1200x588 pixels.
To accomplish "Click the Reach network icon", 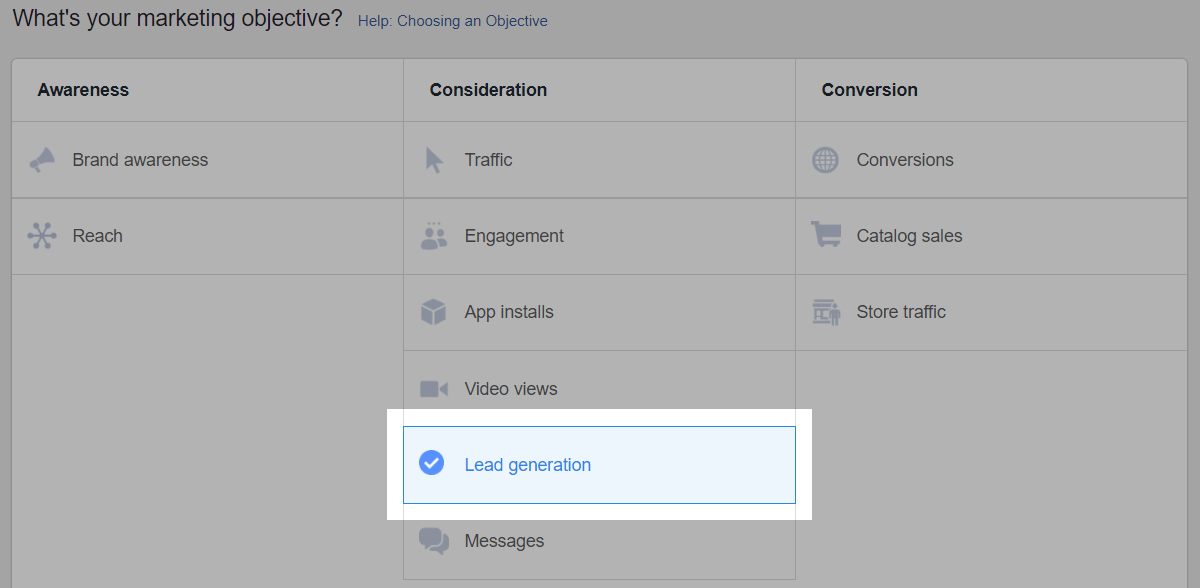I will click(42, 236).
